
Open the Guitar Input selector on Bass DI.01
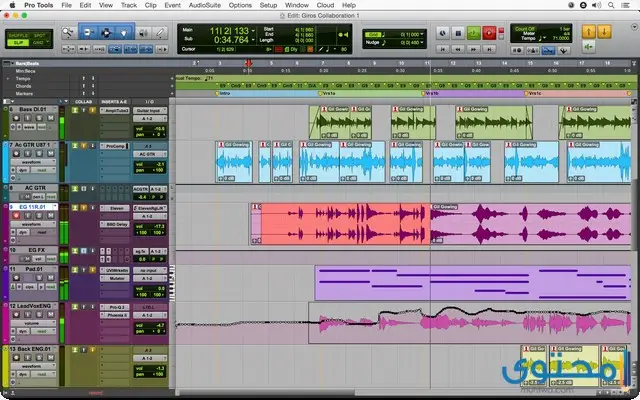pos(149,111)
